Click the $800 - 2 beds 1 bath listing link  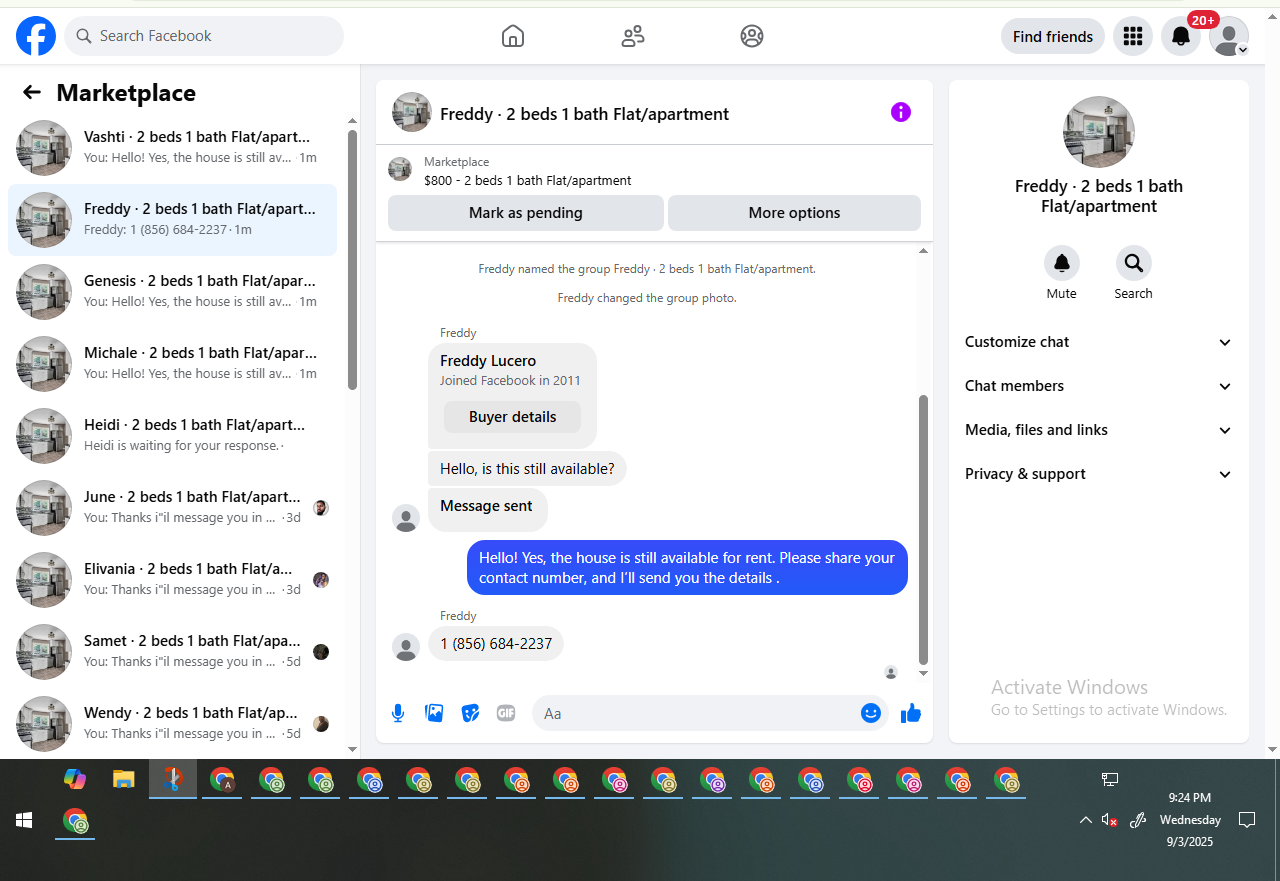(527, 181)
